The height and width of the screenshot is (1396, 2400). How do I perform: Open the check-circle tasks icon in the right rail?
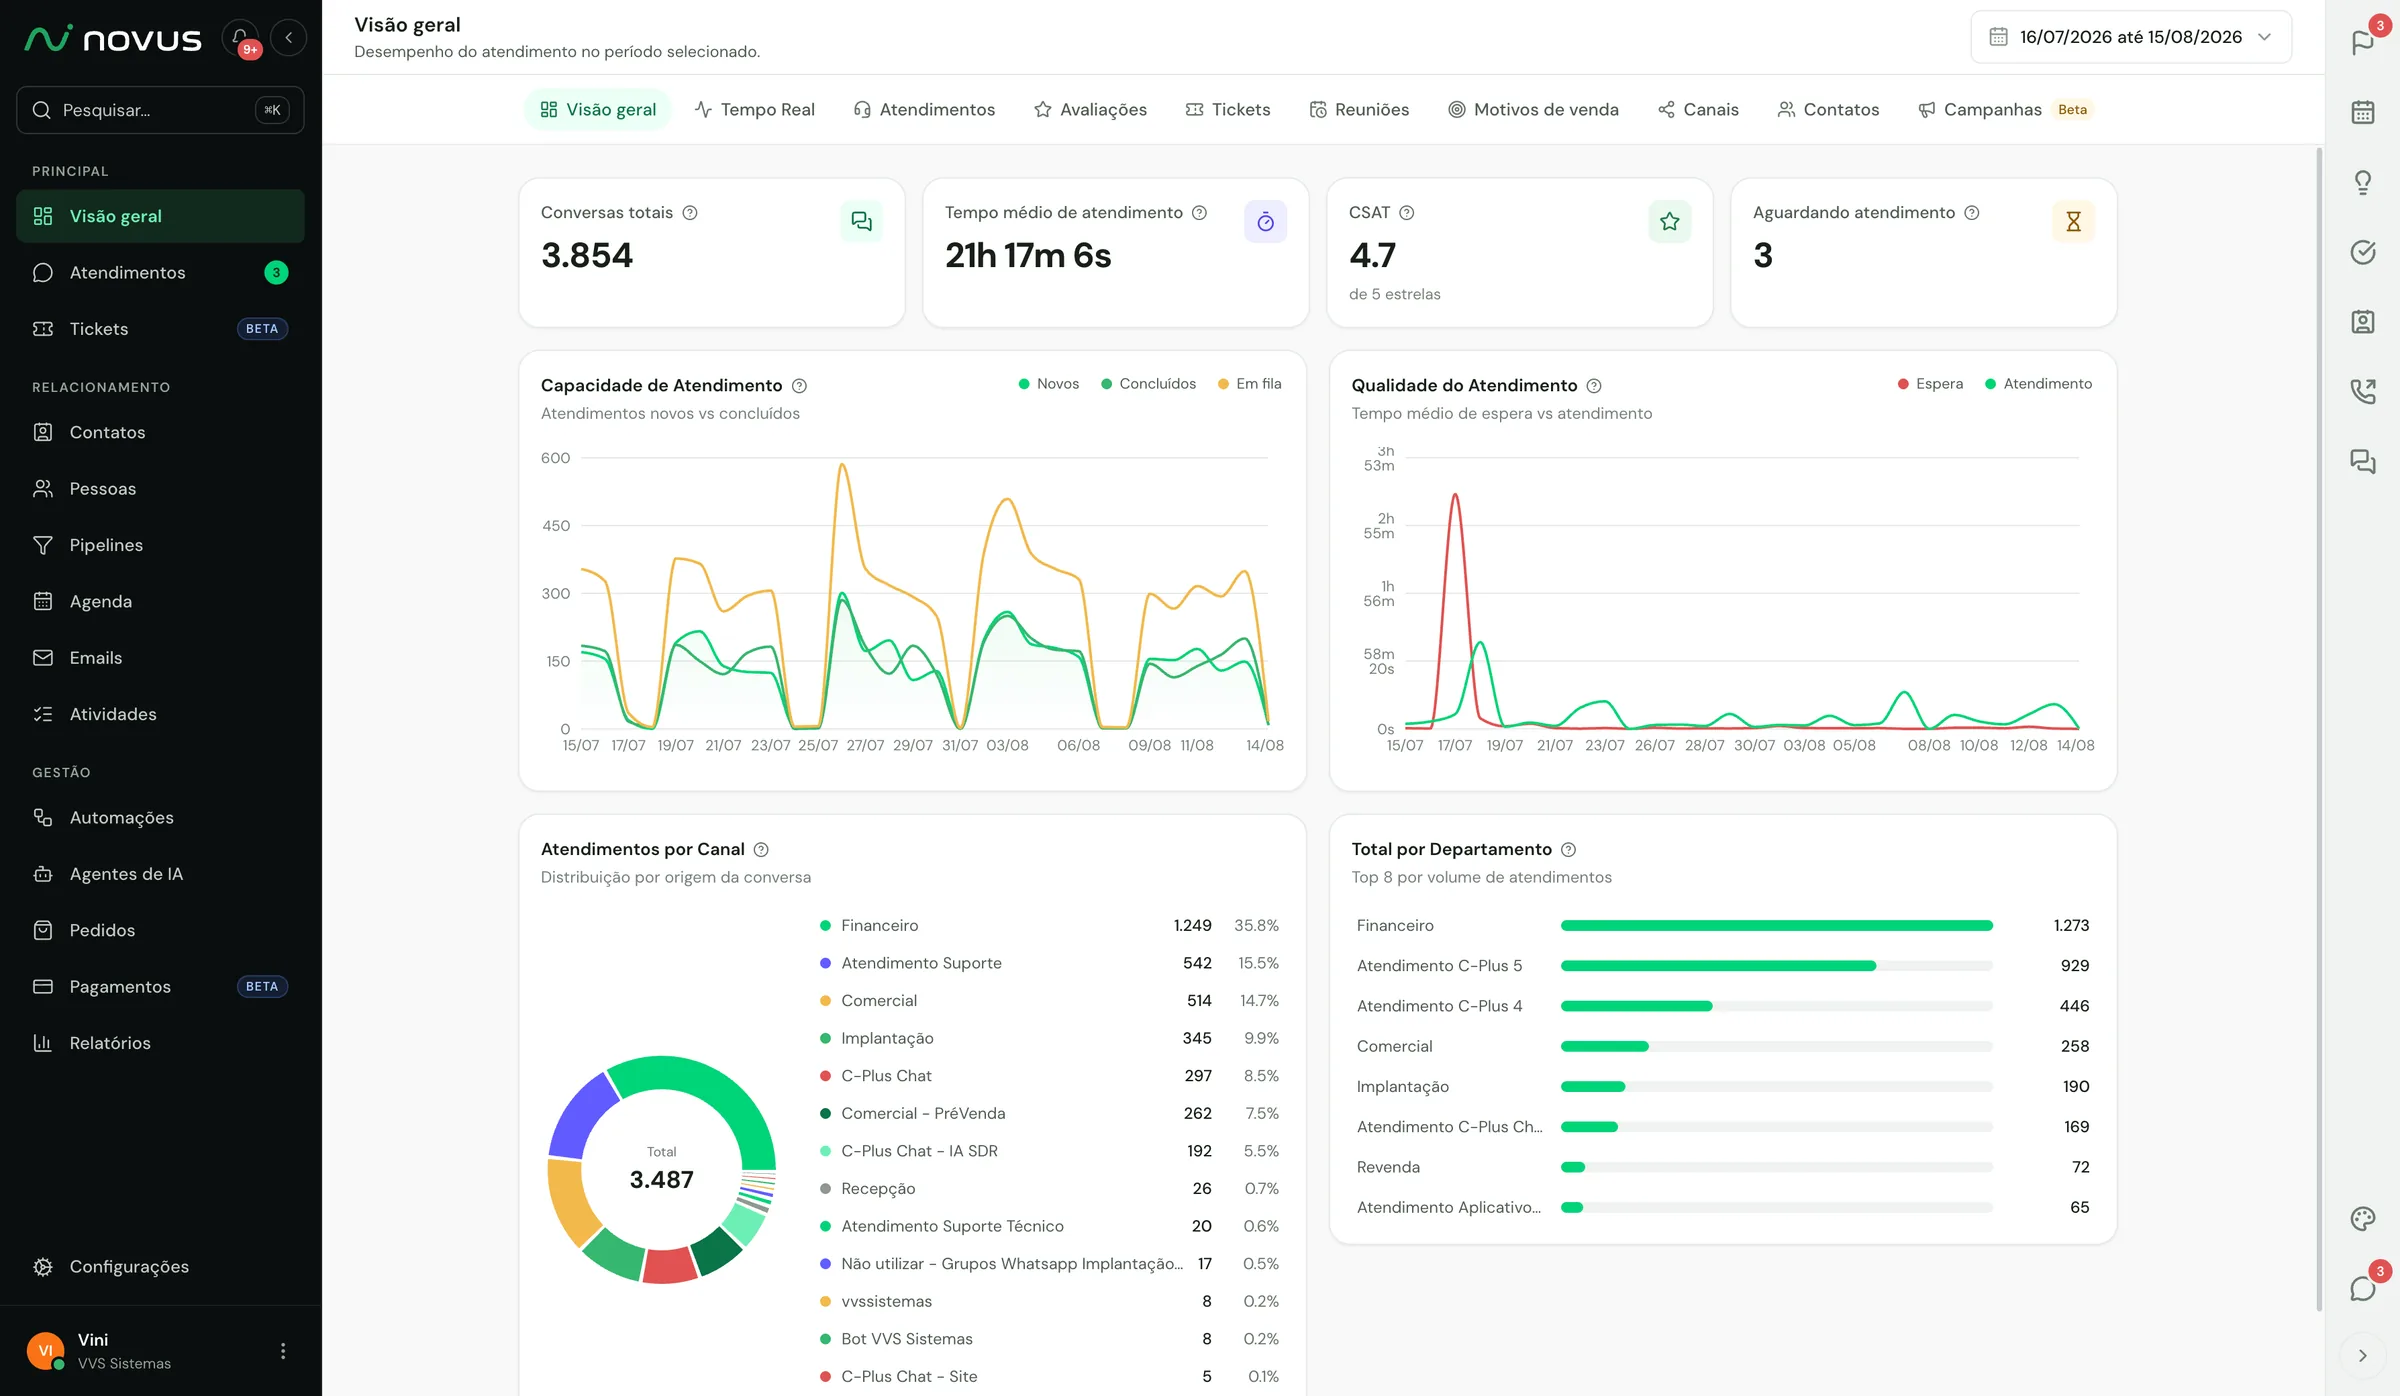pyautogui.click(x=2362, y=252)
